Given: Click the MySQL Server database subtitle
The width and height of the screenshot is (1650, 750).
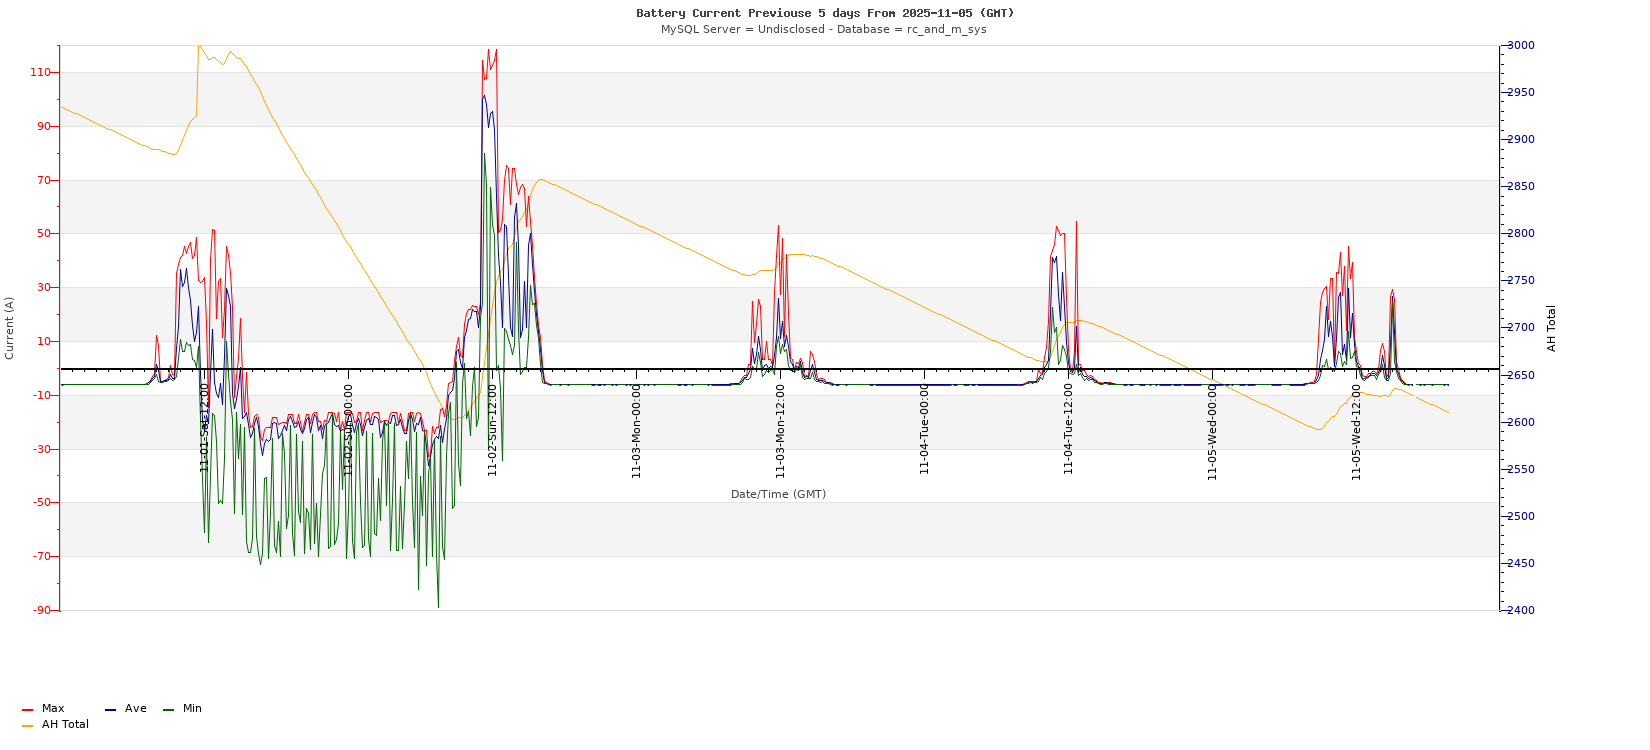Looking at the screenshot, I should coord(823,30).
